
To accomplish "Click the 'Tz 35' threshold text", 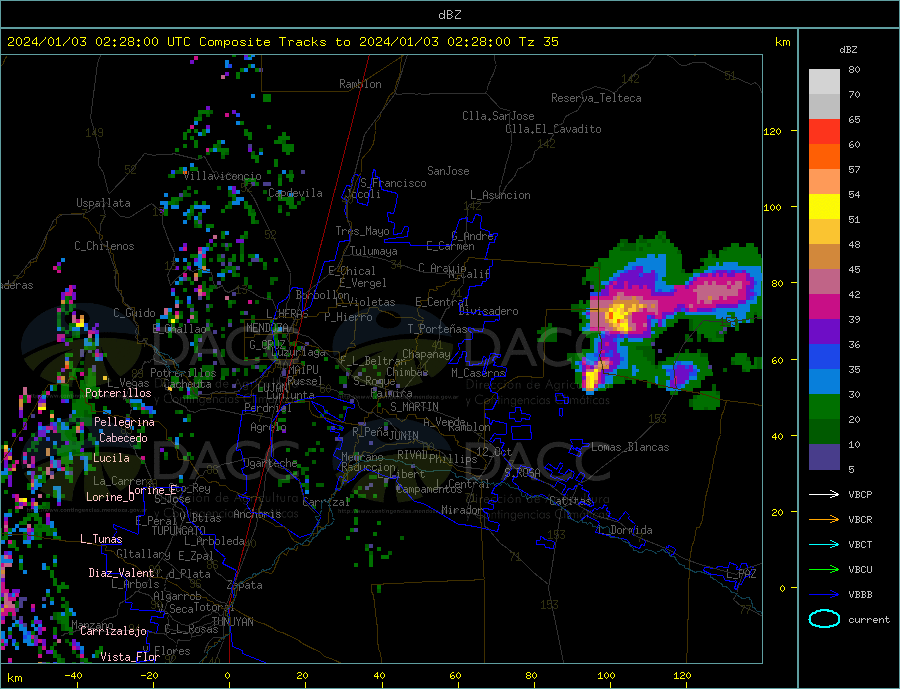I will [x=538, y=42].
